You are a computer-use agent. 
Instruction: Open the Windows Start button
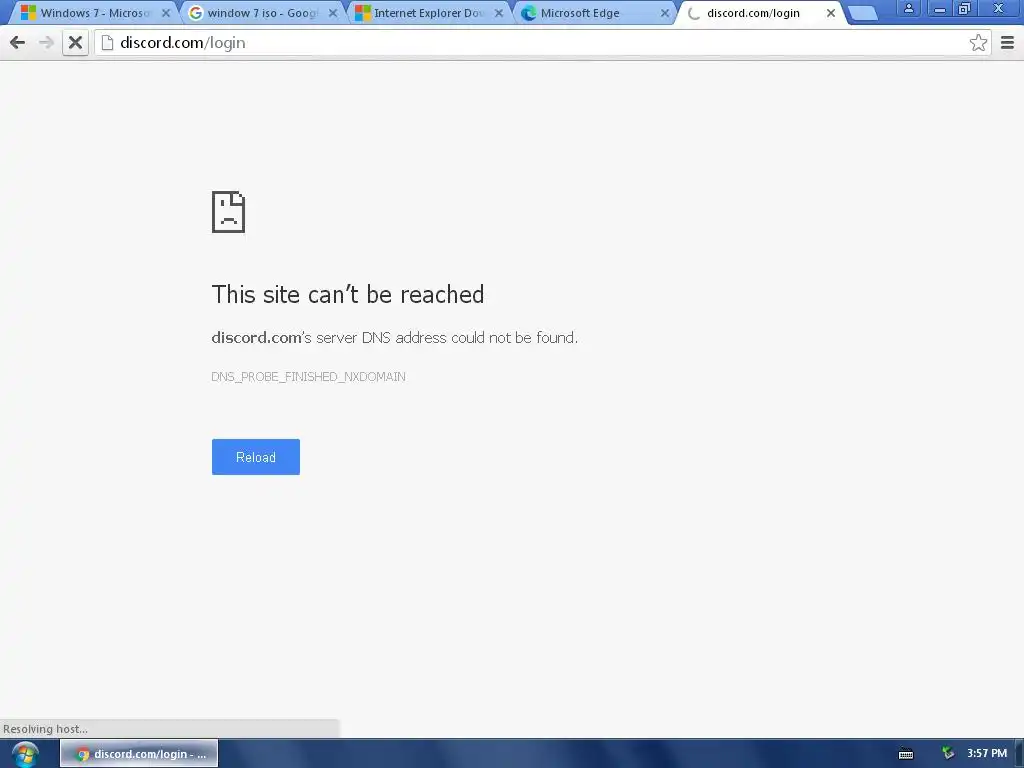tap(25, 754)
